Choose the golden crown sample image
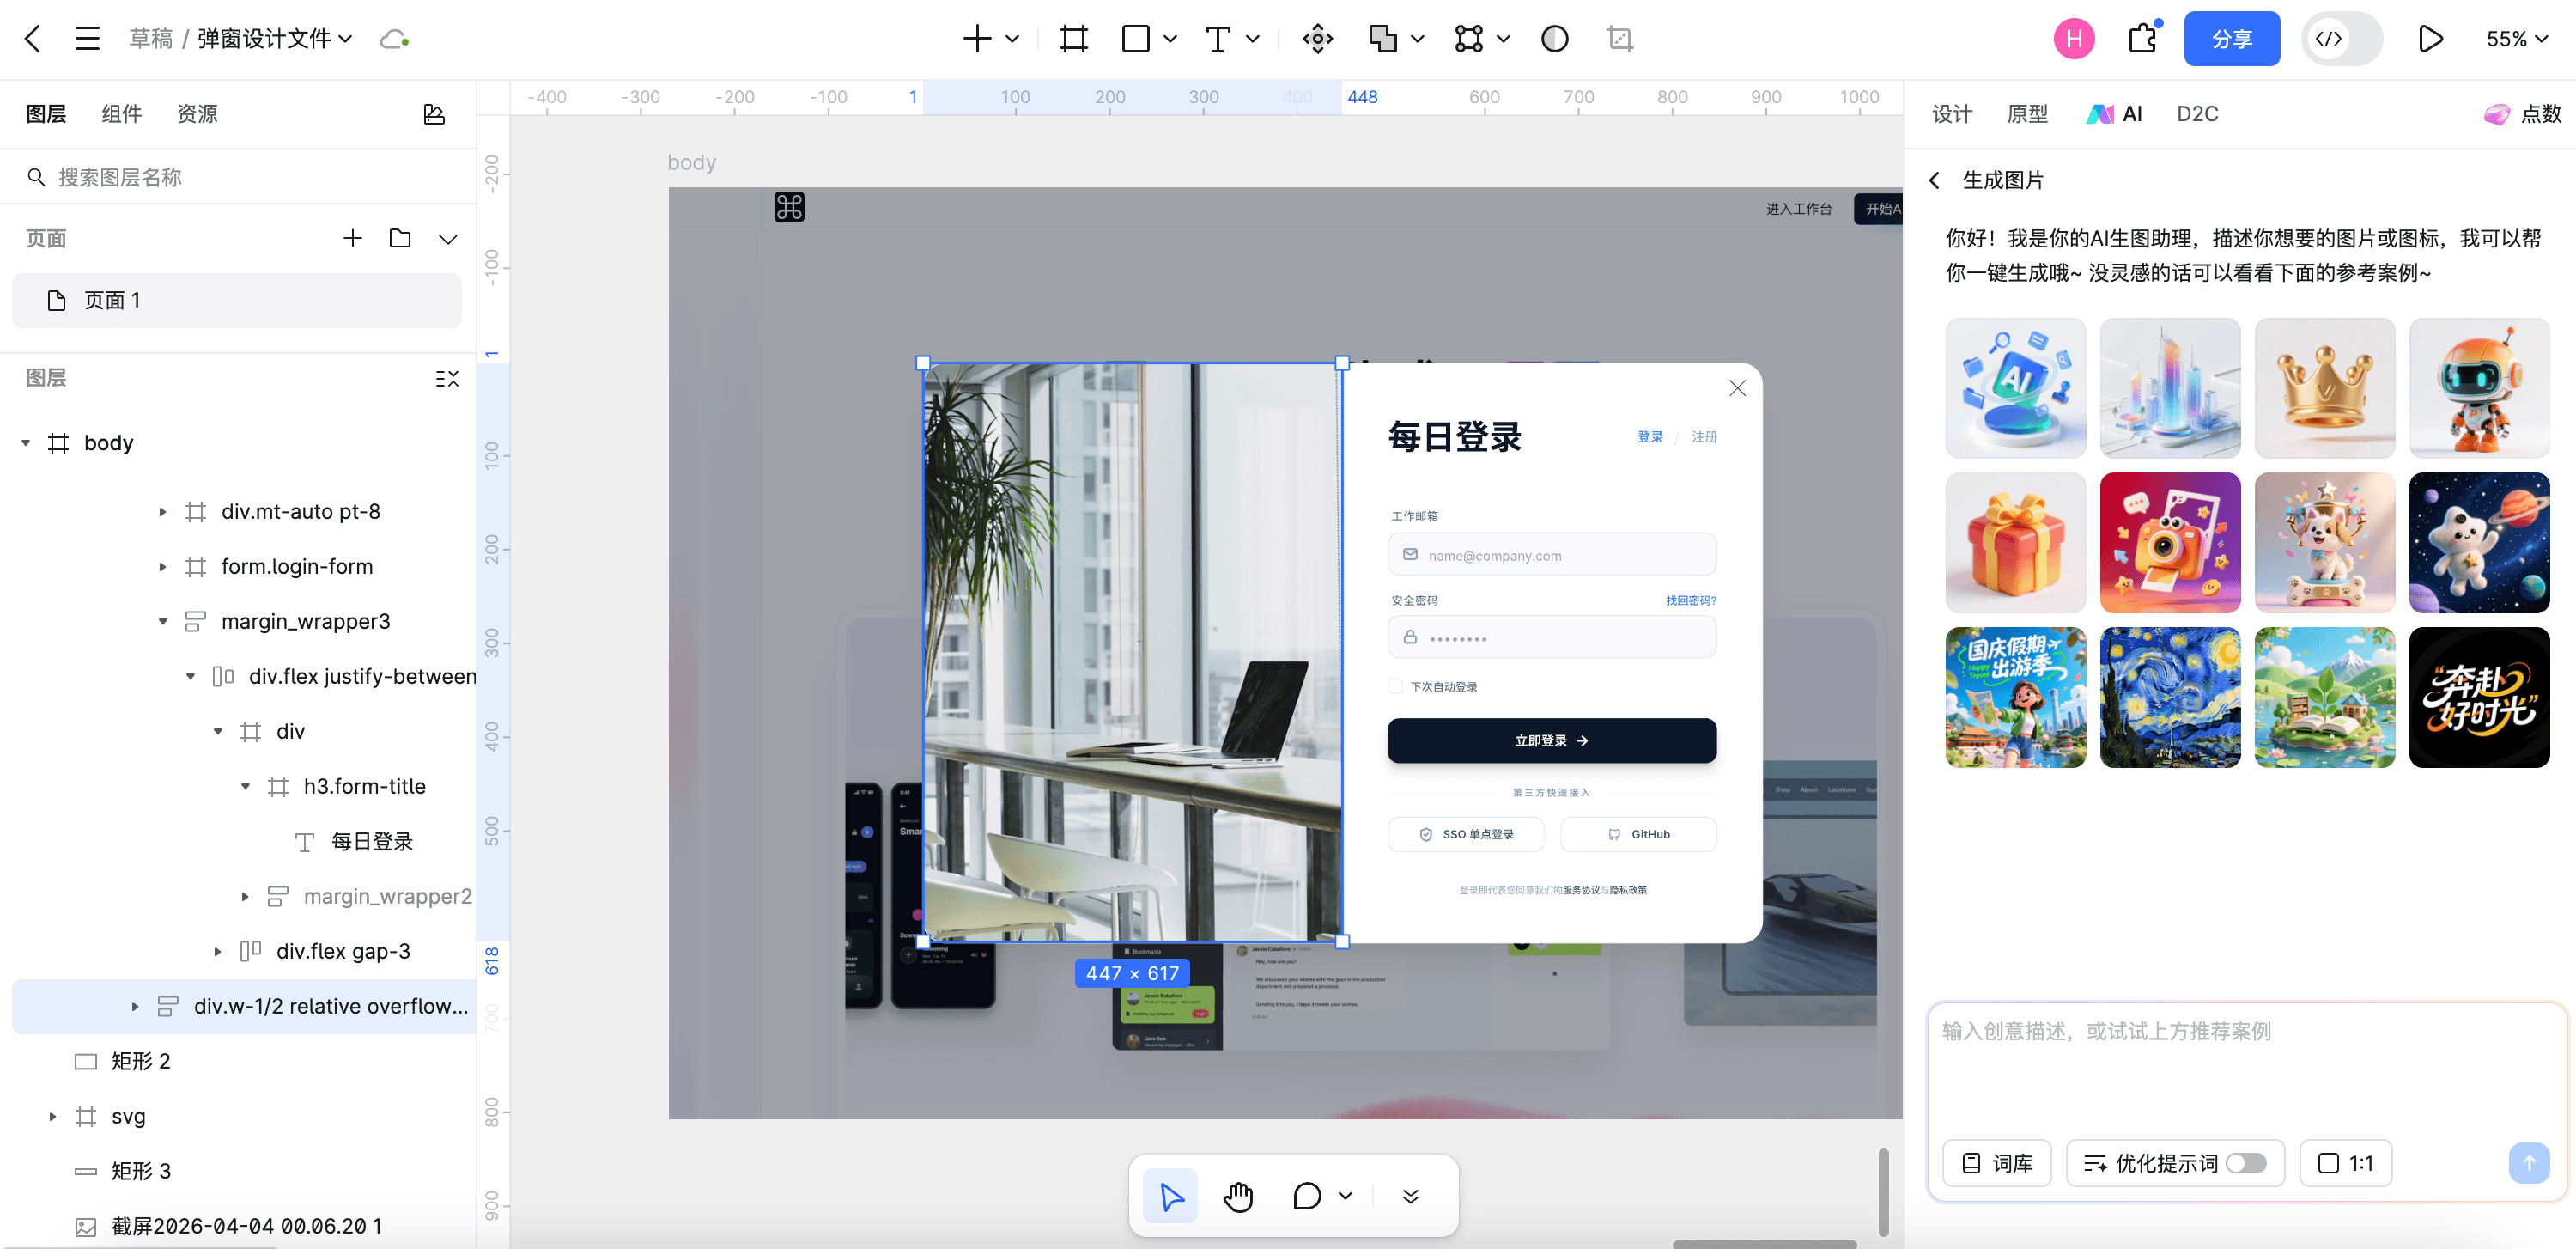 point(2324,388)
